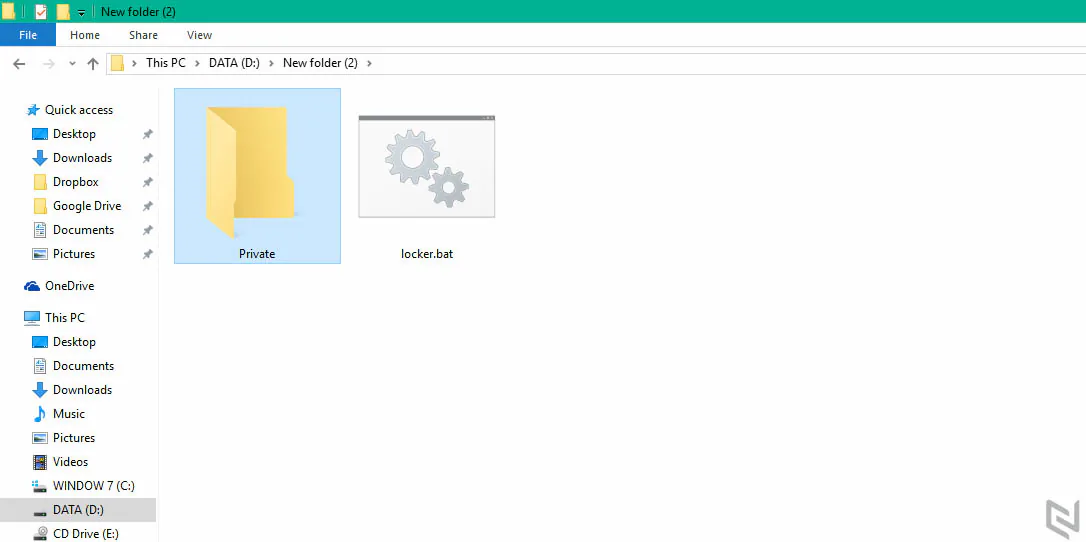Click the Back navigation arrow
This screenshot has height=542, width=1086.
[x=19, y=64]
